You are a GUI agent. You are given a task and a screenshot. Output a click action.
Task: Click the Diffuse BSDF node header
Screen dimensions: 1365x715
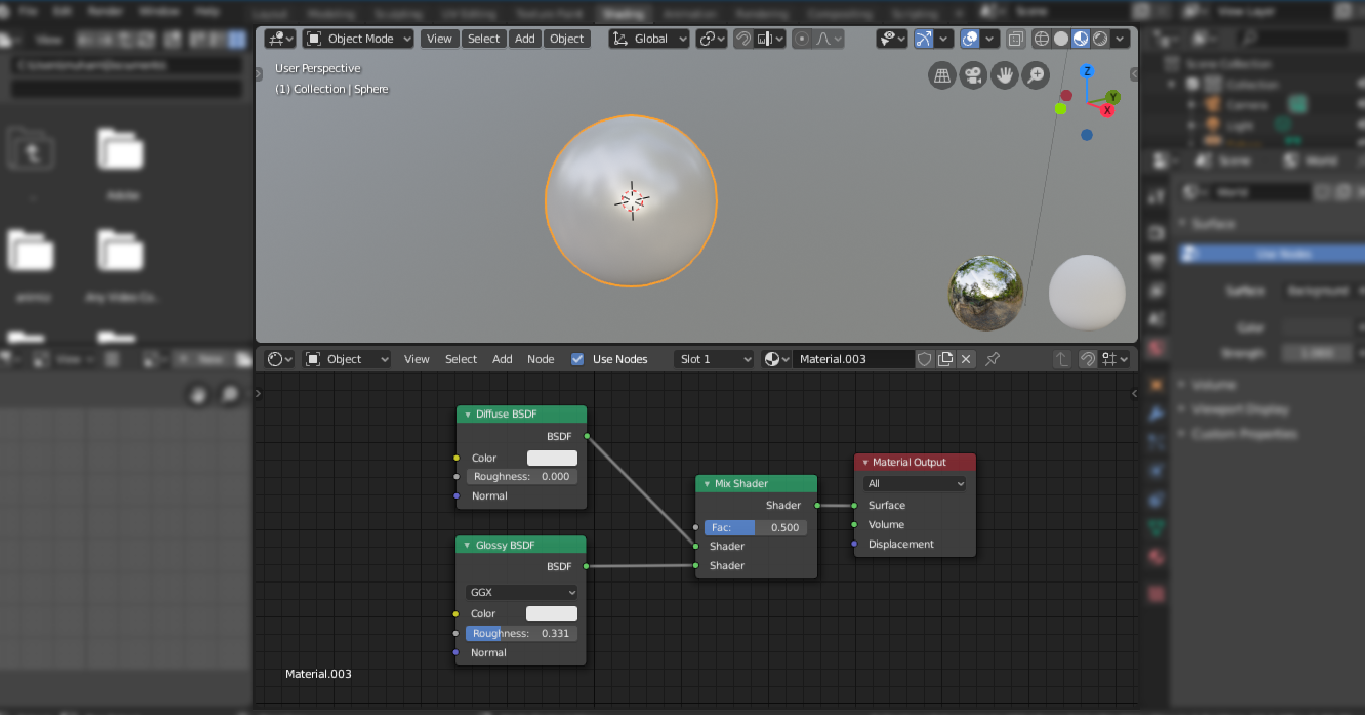pyautogui.click(x=521, y=414)
